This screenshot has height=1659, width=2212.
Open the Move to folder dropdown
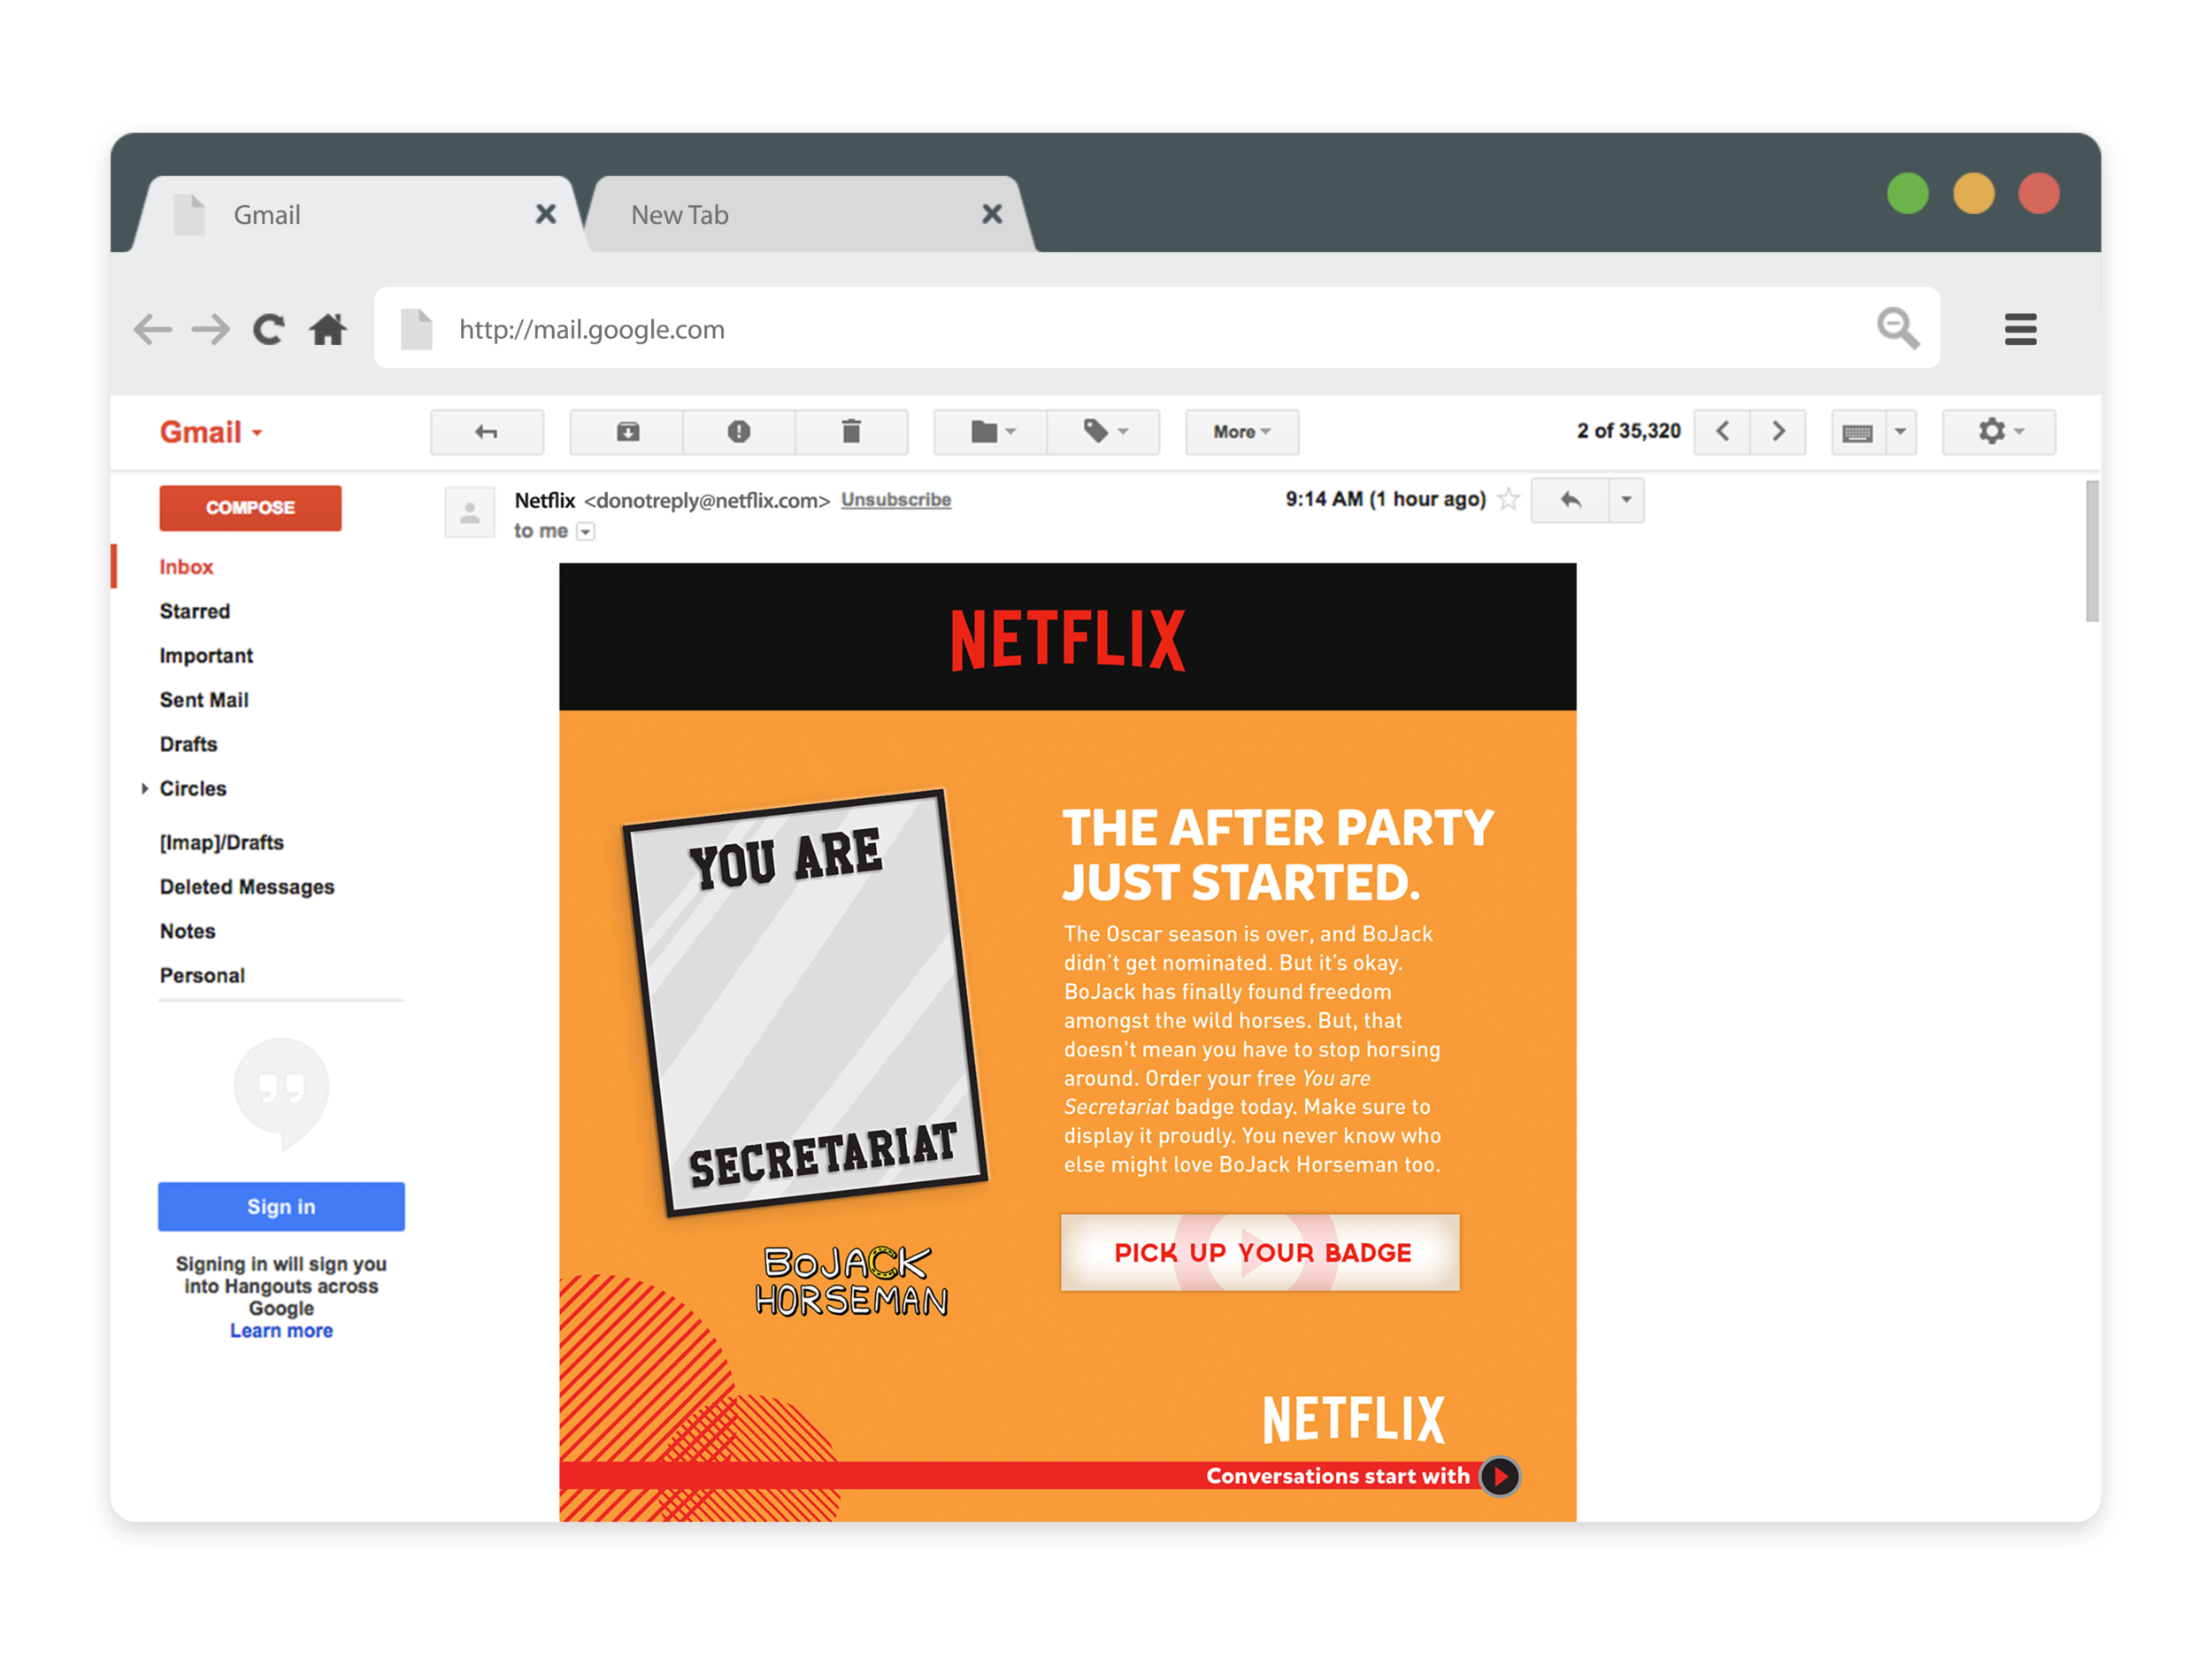[x=991, y=432]
